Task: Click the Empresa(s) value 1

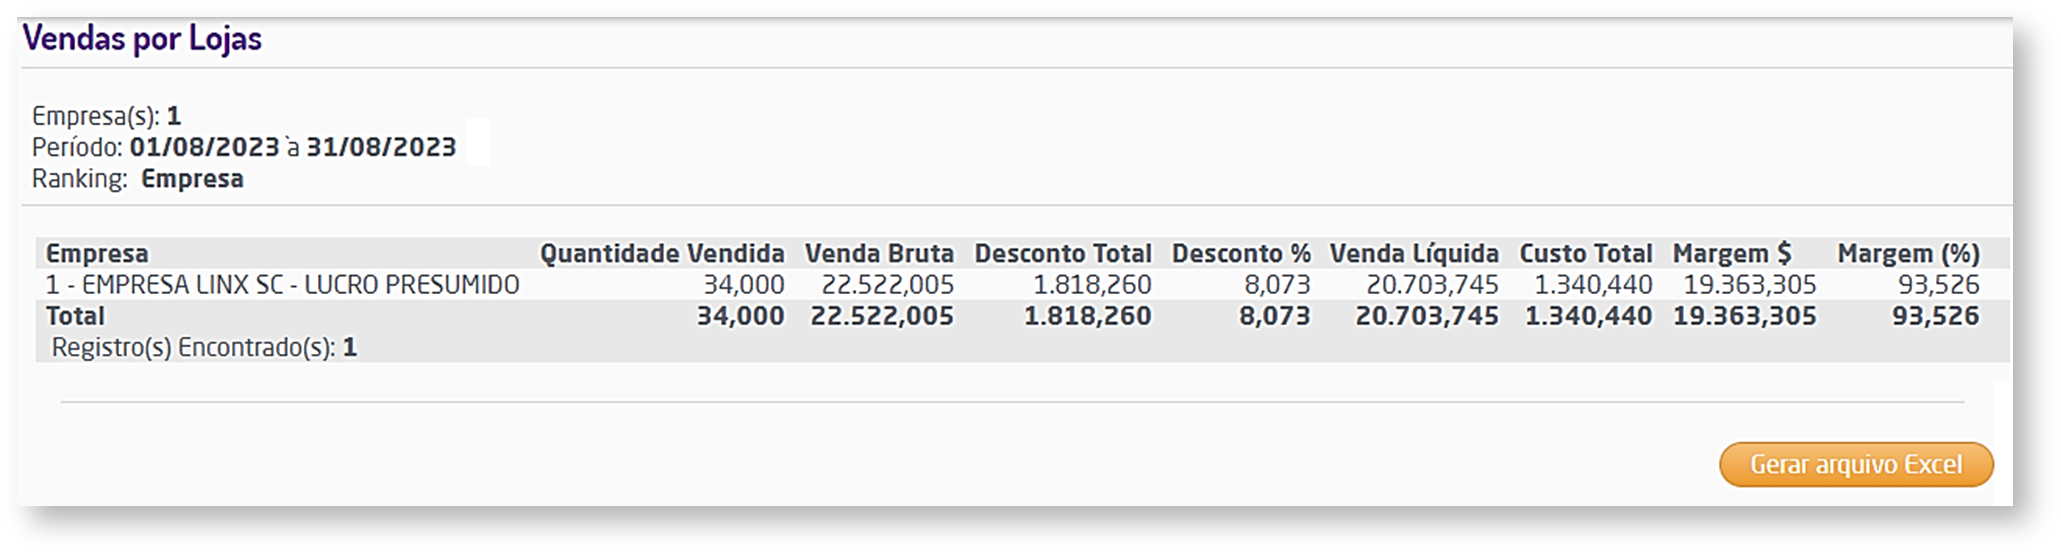Action: pos(174,116)
